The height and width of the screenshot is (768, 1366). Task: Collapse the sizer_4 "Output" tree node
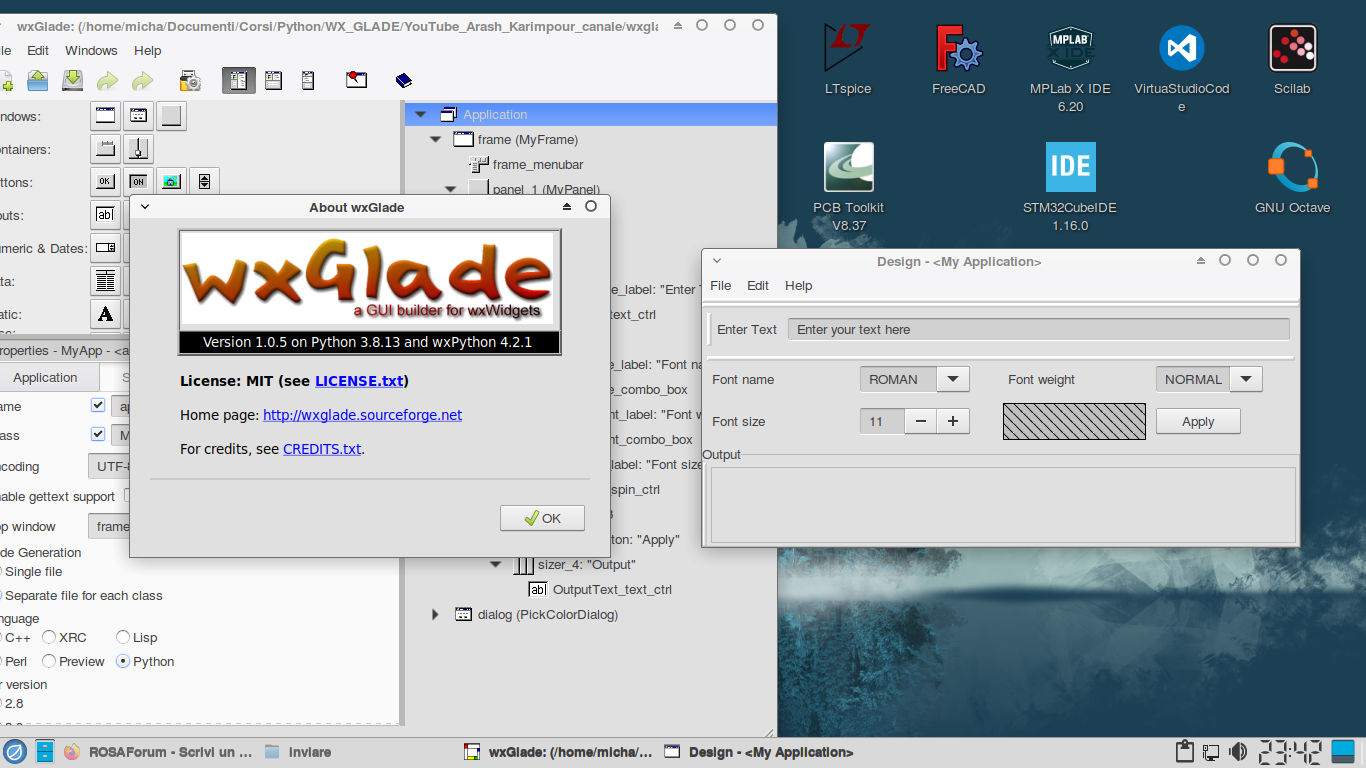click(495, 565)
